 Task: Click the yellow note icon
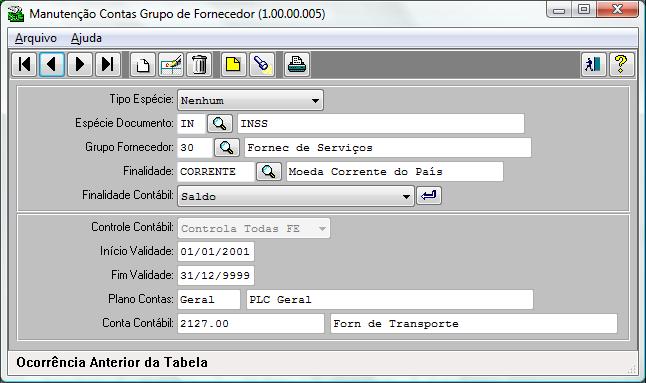point(234,64)
